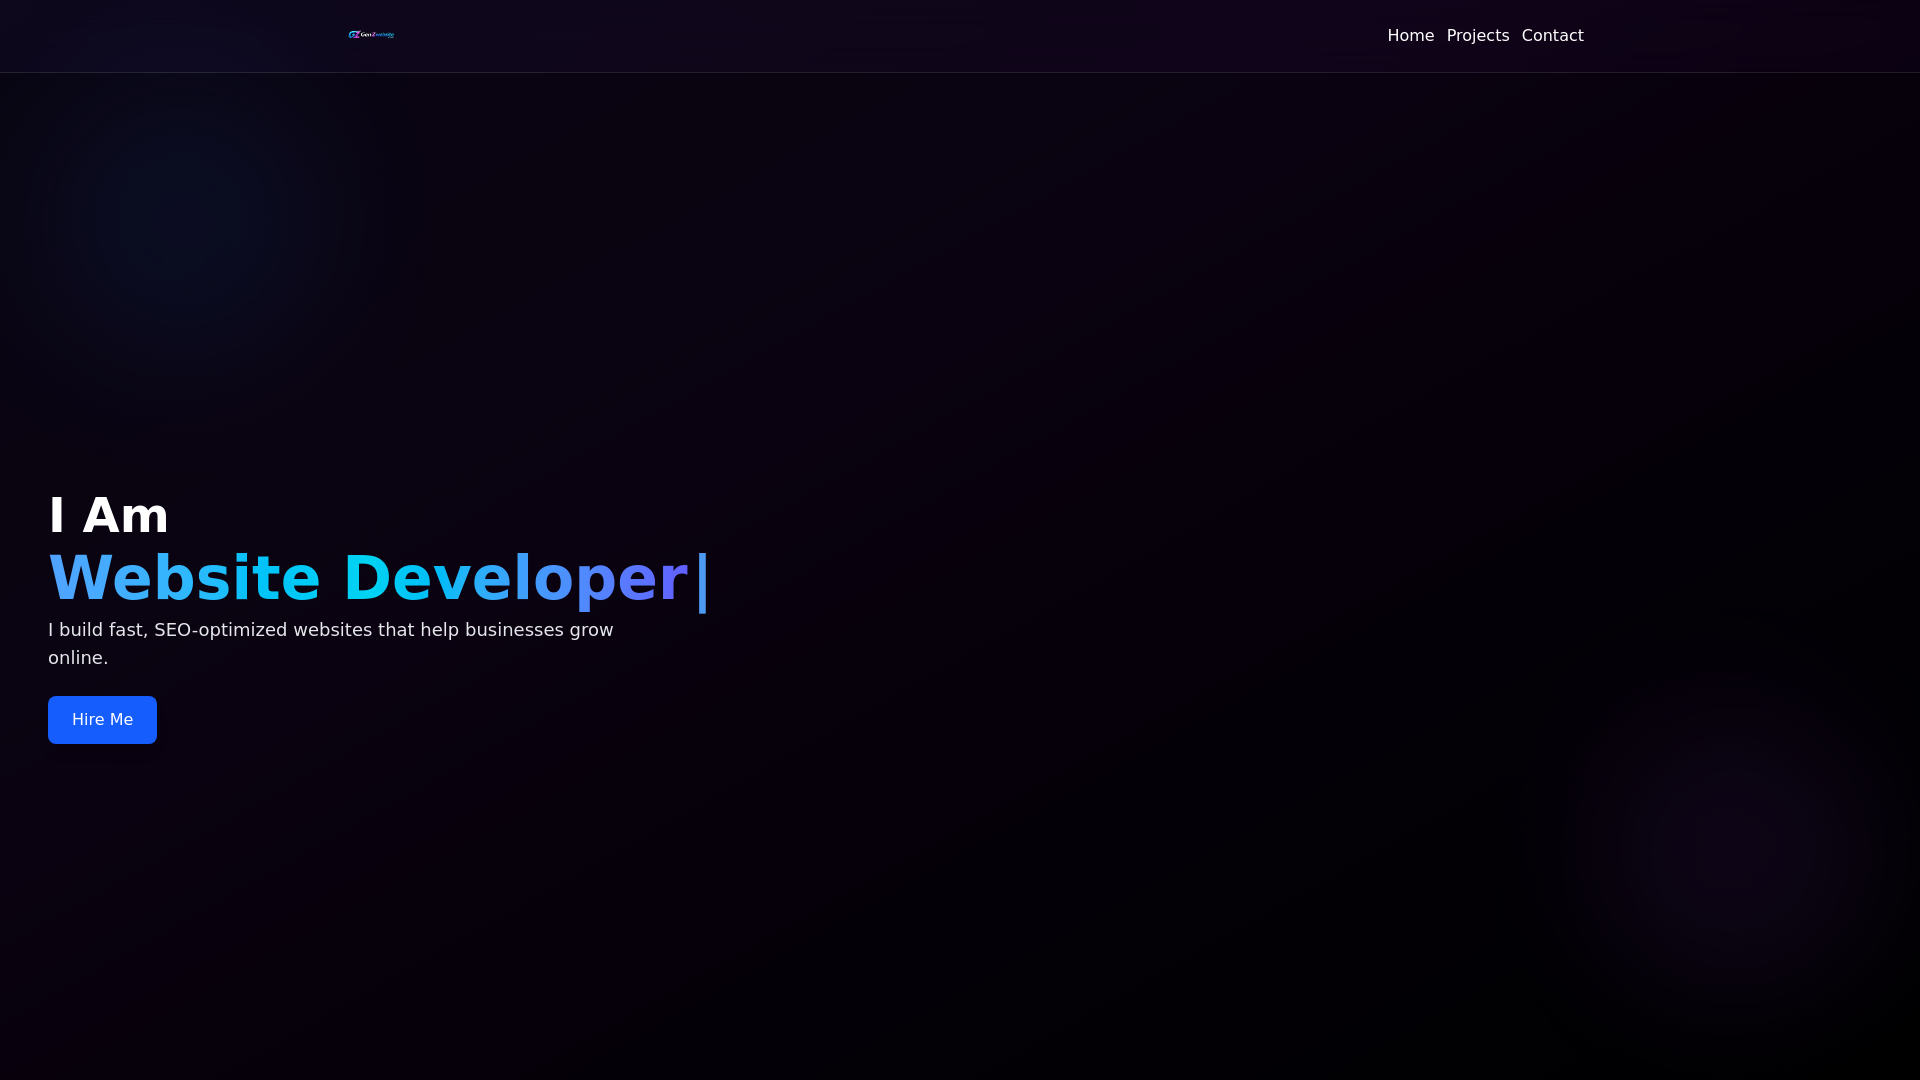Click the site logo in the header
This screenshot has width=1920, height=1080.
coord(371,35)
